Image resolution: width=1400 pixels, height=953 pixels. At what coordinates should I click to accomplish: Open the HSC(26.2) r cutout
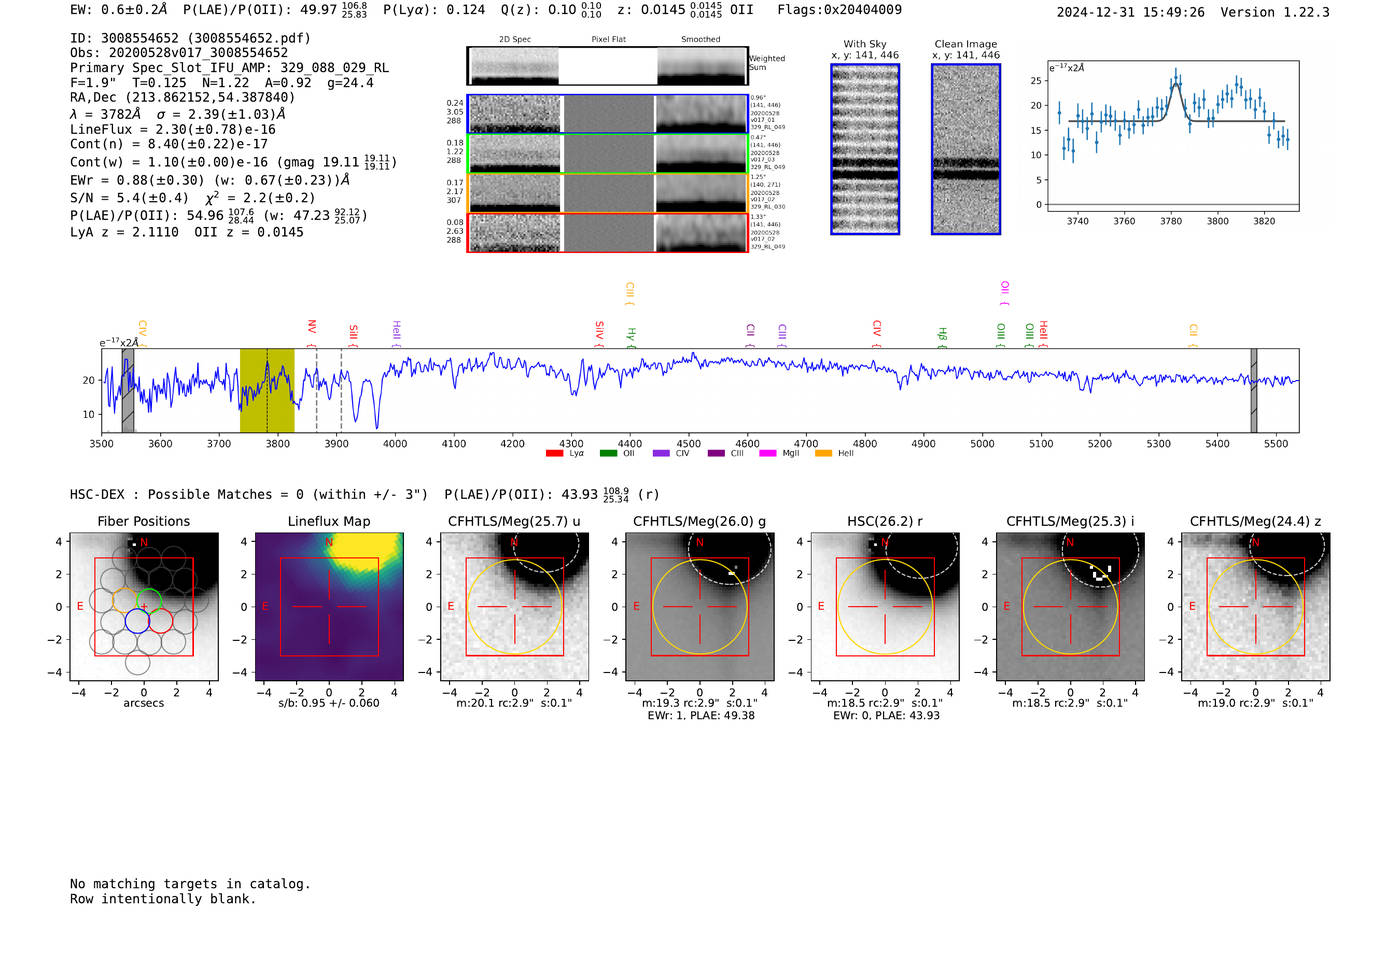885,607
